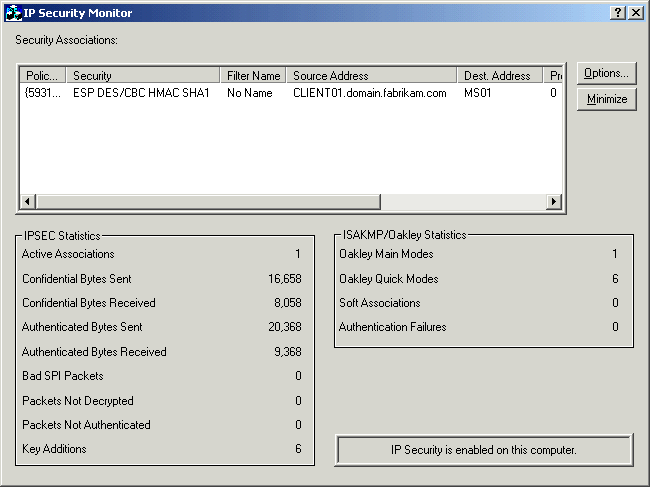Click the No Name filter cell
Screen dimensions: 650x487
pos(250,93)
